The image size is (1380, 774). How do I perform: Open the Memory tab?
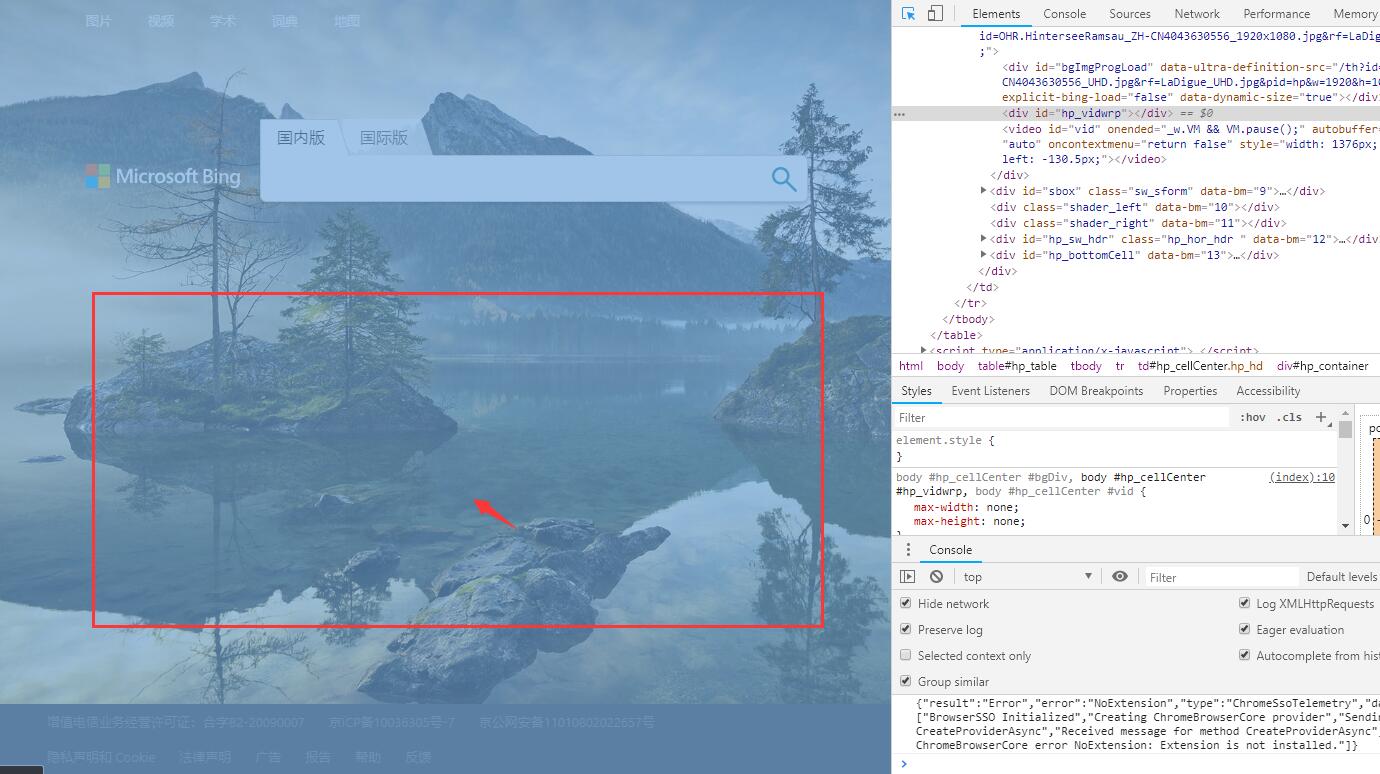(1355, 14)
